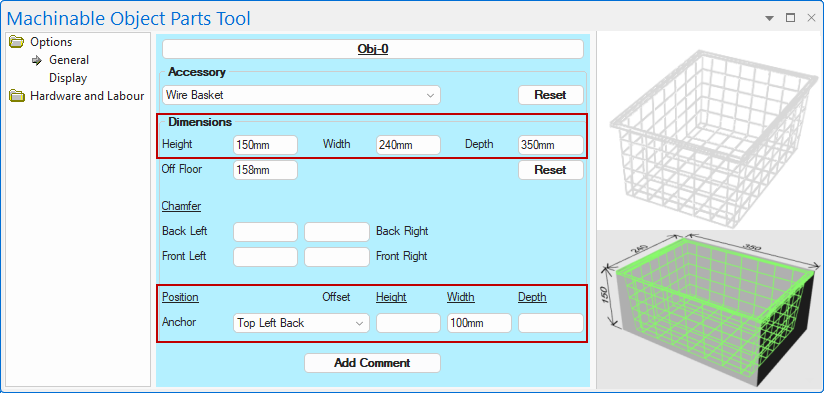Click the Accessory group heading
This screenshot has height=393, width=824.
(x=197, y=72)
